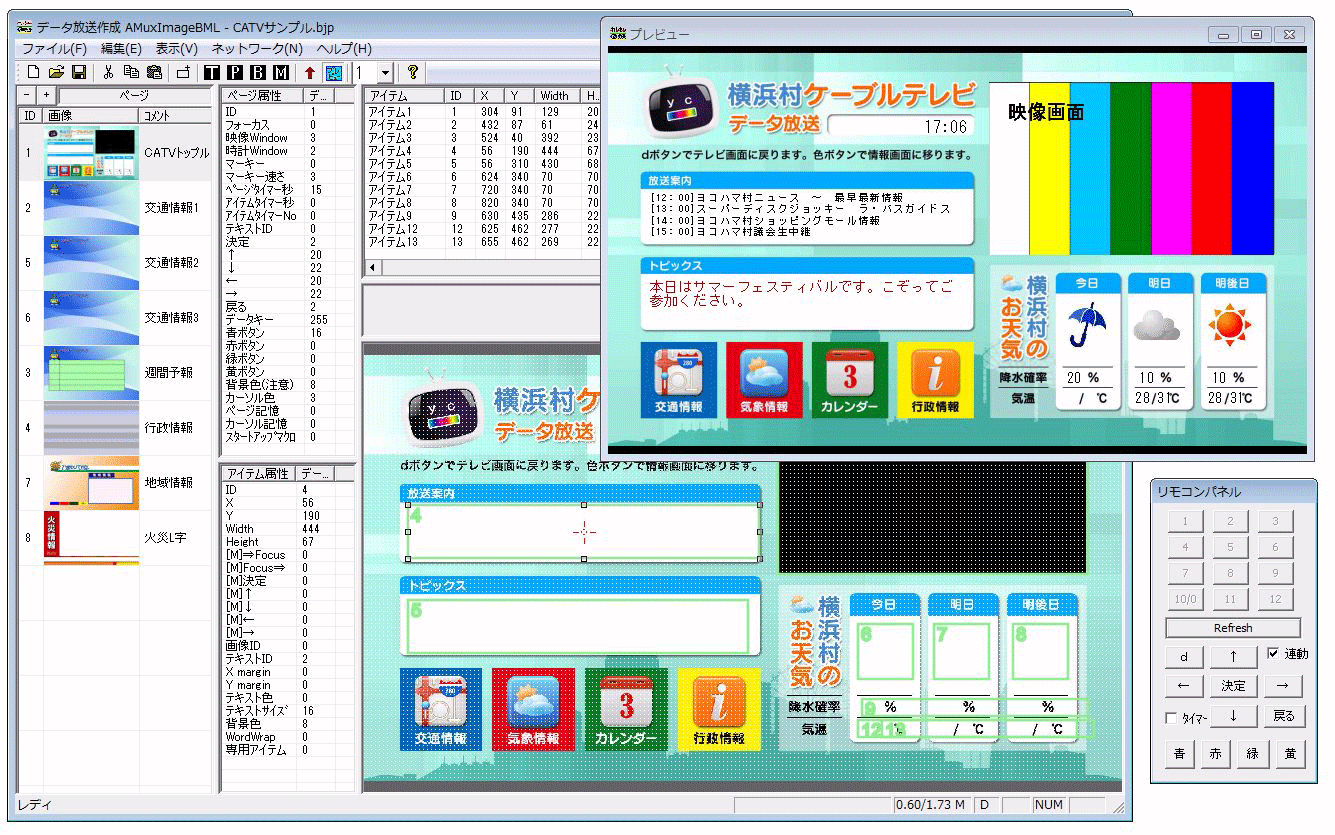Screen dimensions: 1335x835
Task: Click the 背景色(注意) page attribute row
Action: pos(286,385)
